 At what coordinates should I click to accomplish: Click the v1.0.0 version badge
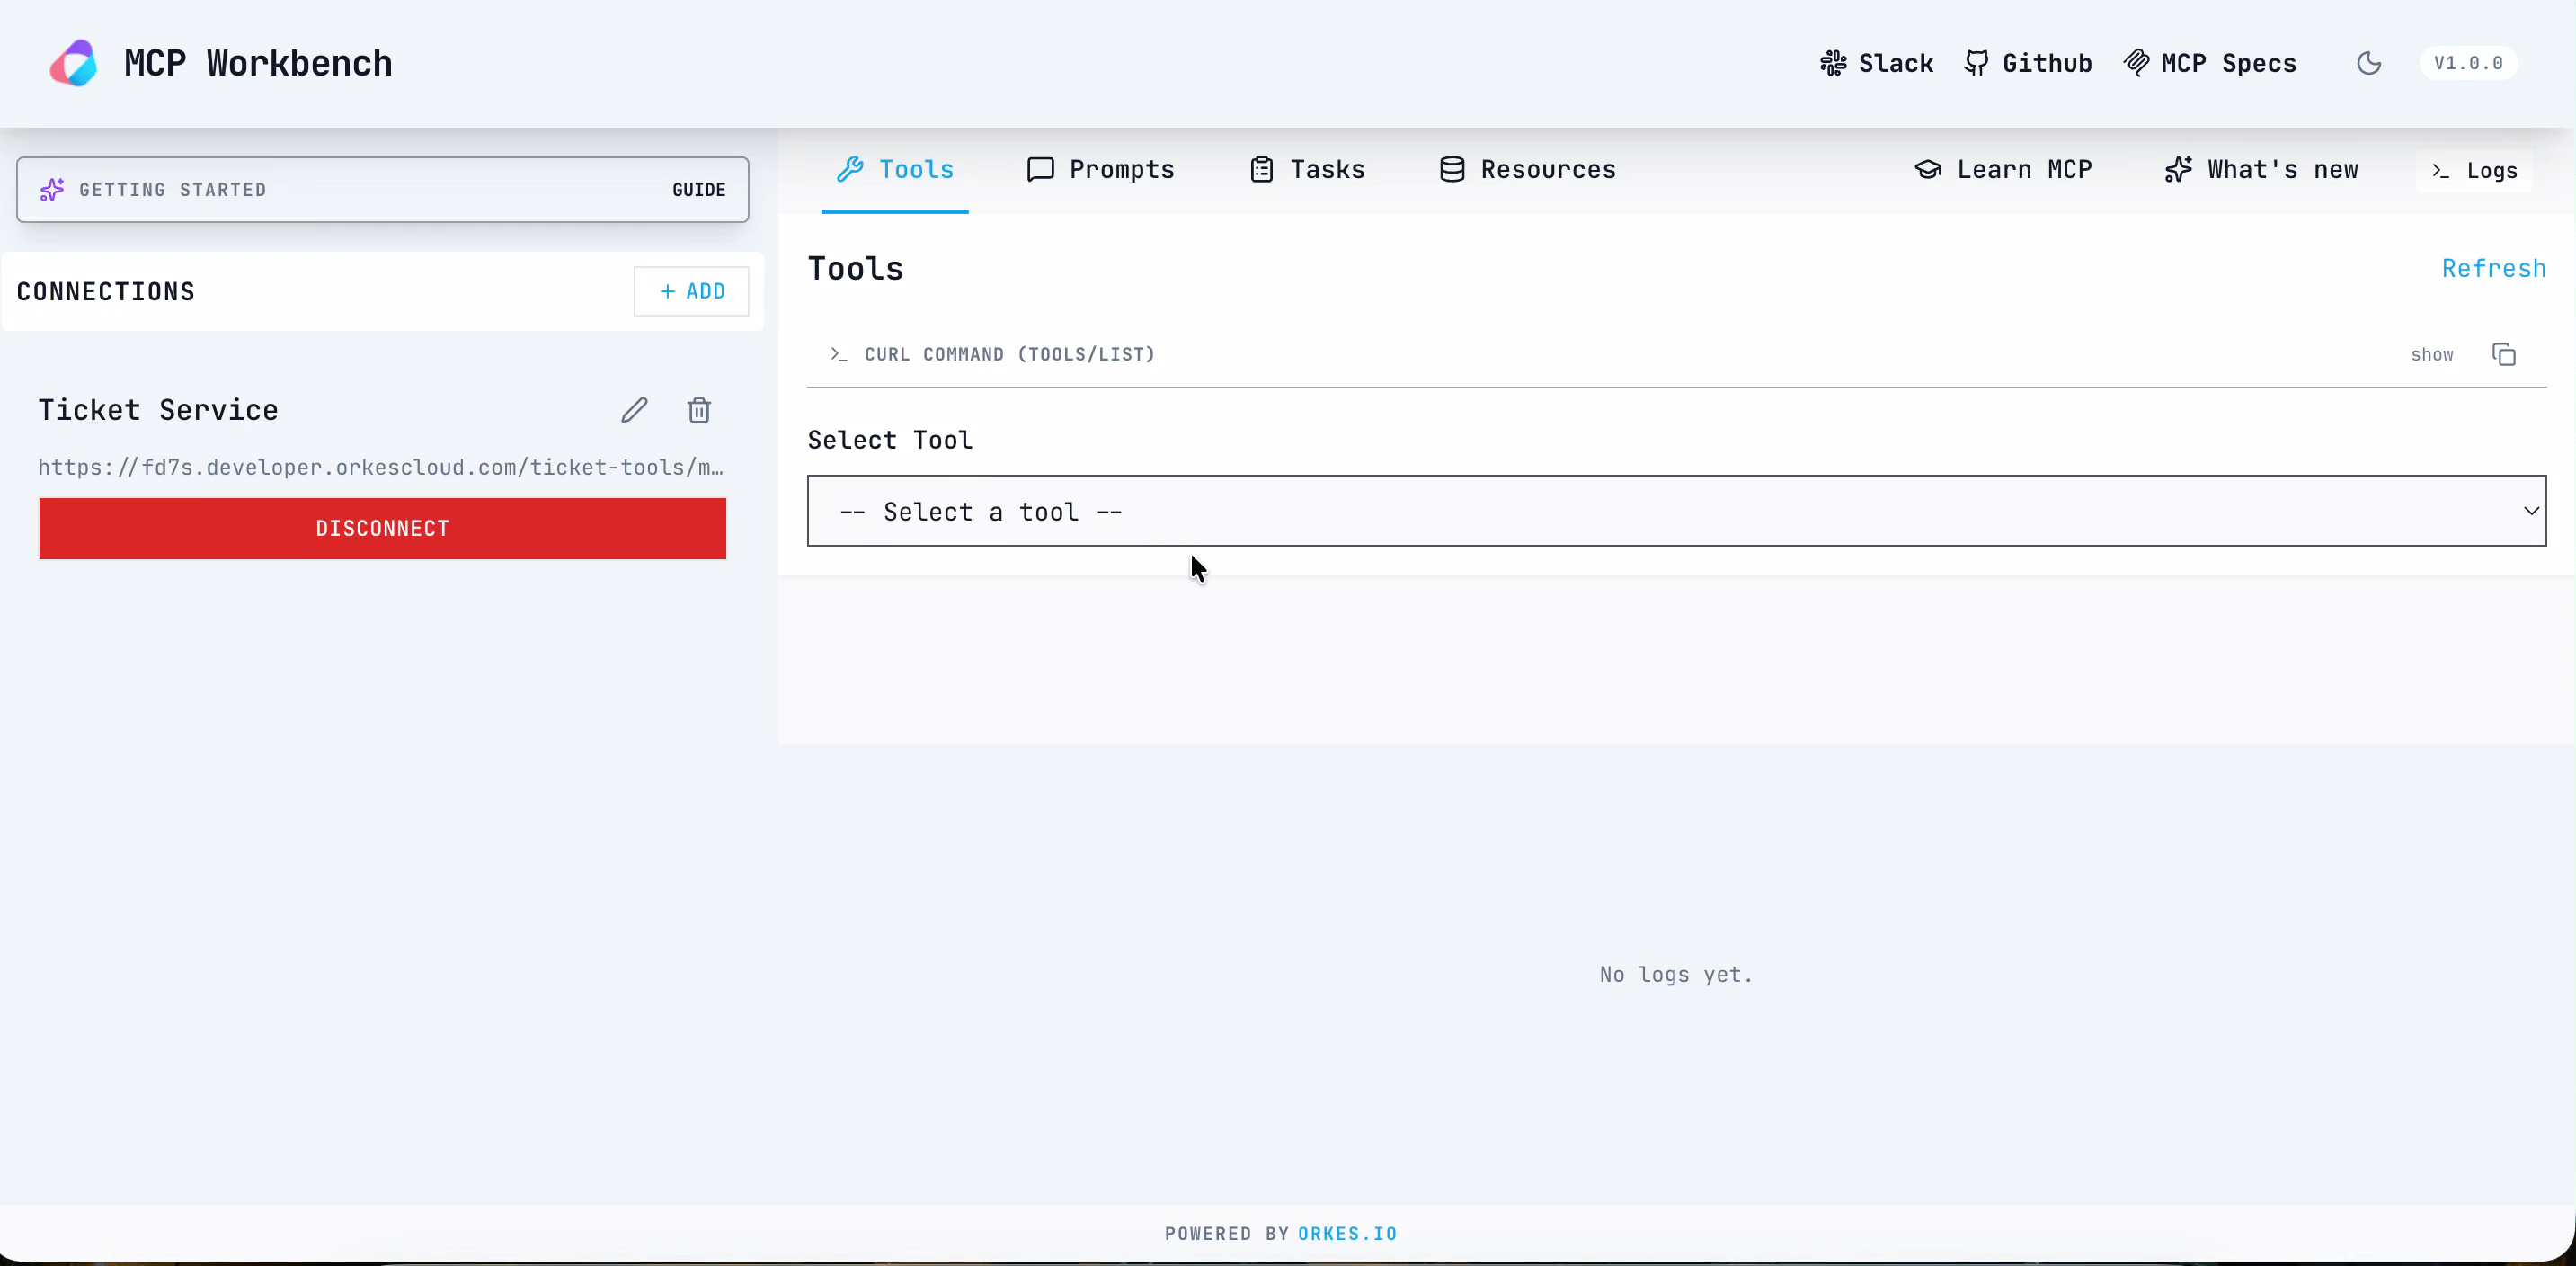tap(2468, 63)
